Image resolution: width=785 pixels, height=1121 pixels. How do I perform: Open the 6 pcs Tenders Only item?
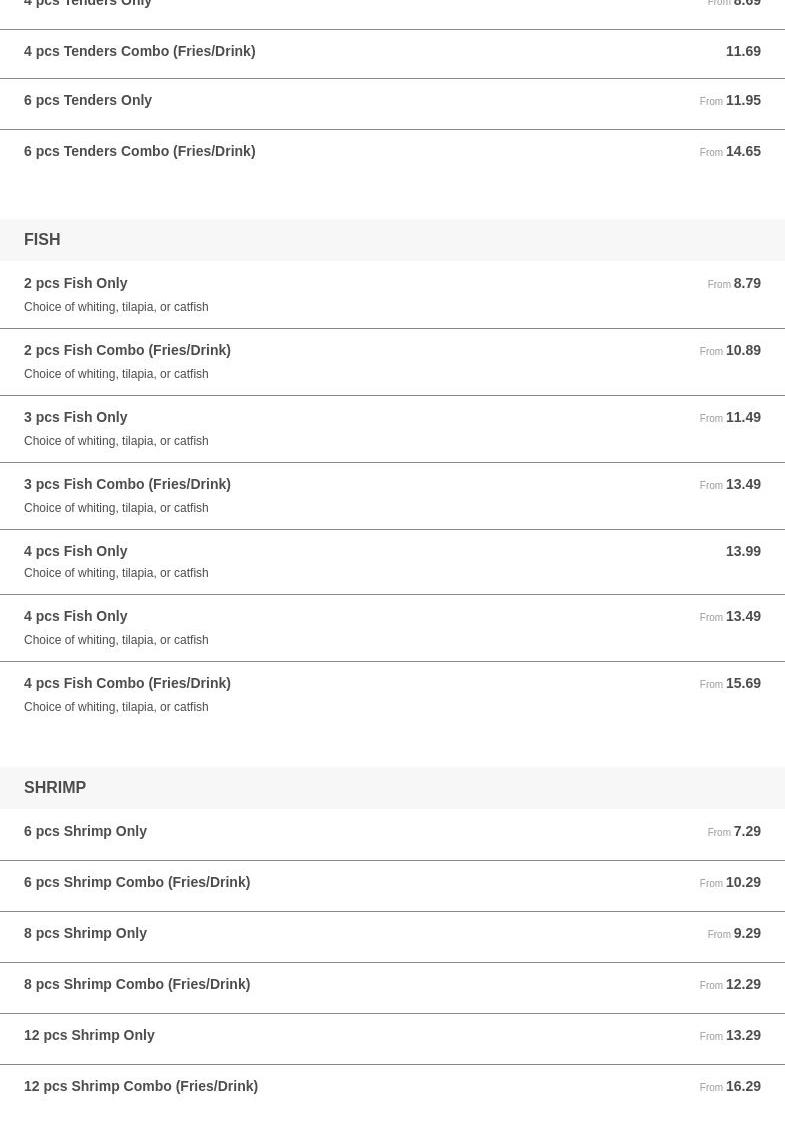point(88,100)
